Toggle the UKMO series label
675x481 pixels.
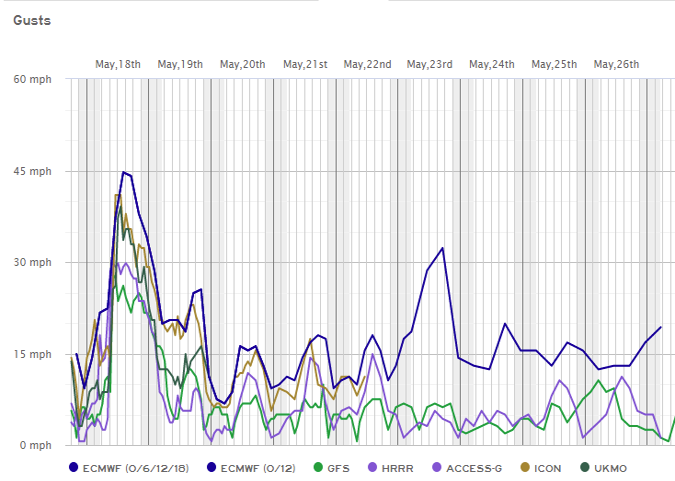point(612,468)
